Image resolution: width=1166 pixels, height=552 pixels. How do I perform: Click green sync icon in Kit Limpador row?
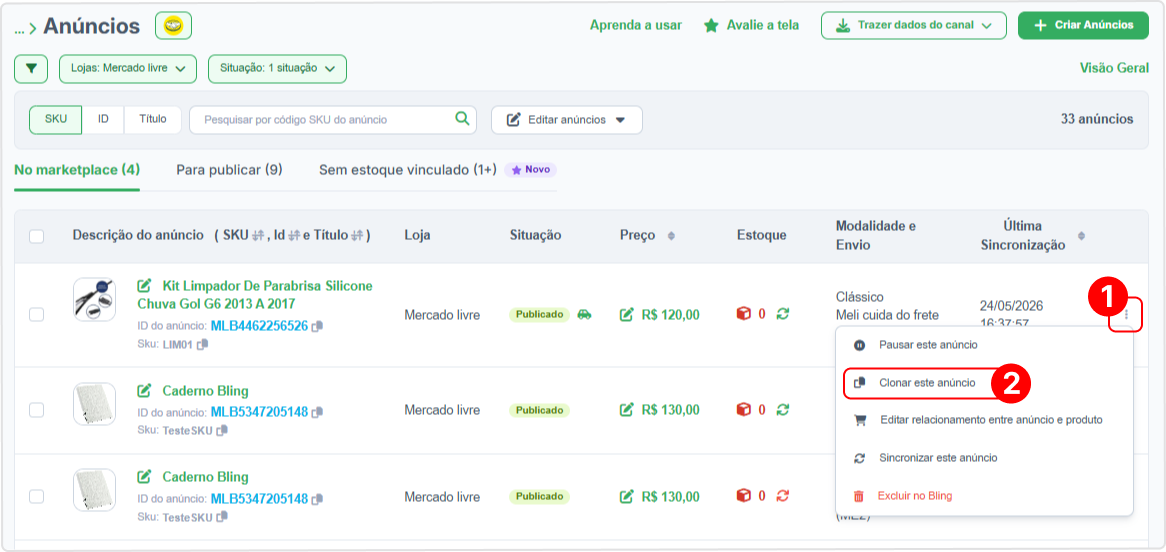[x=782, y=314]
